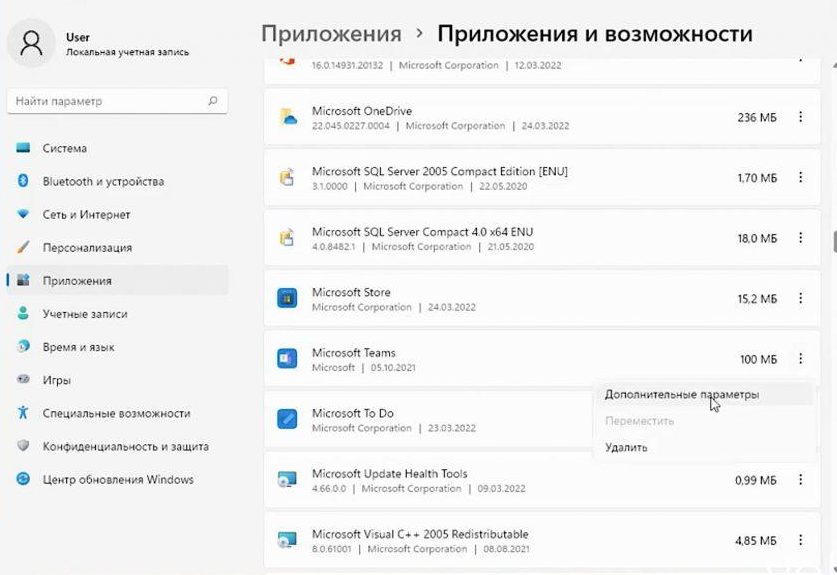Open the three-dot menu for Microsoft OneDrive
The image size is (837, 575).
tap(800, 118)
